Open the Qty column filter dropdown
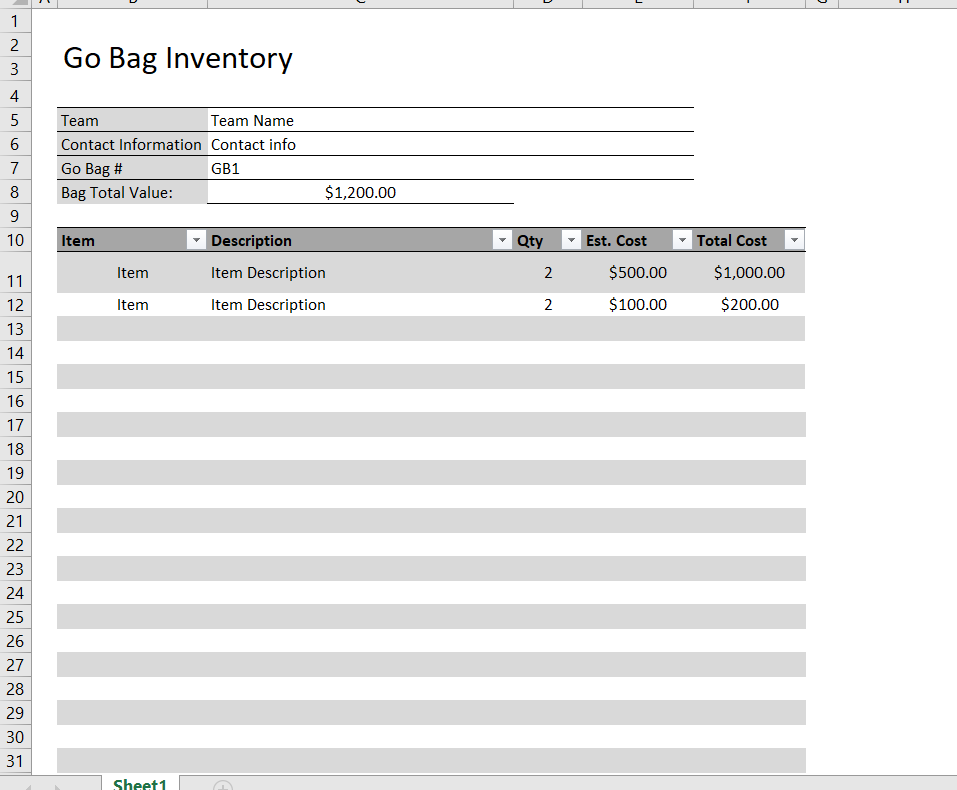The height and width of the screenshot is (790, 957). coord(570,240)
